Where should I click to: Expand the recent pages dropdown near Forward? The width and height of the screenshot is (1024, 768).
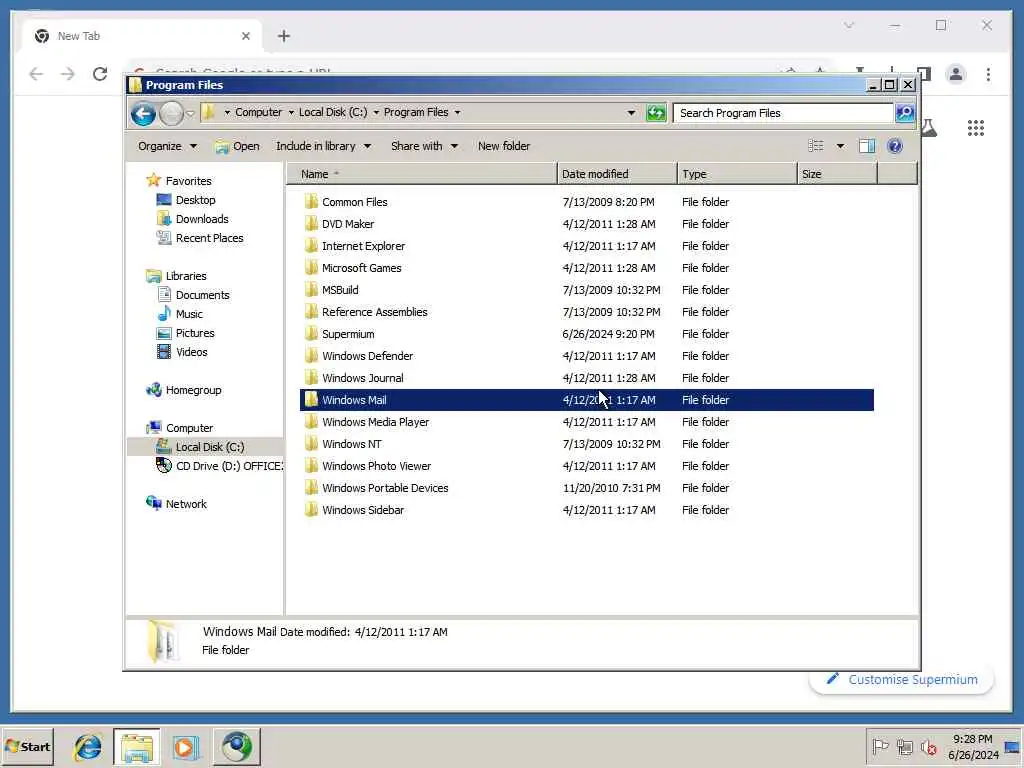tap(190, 114)
